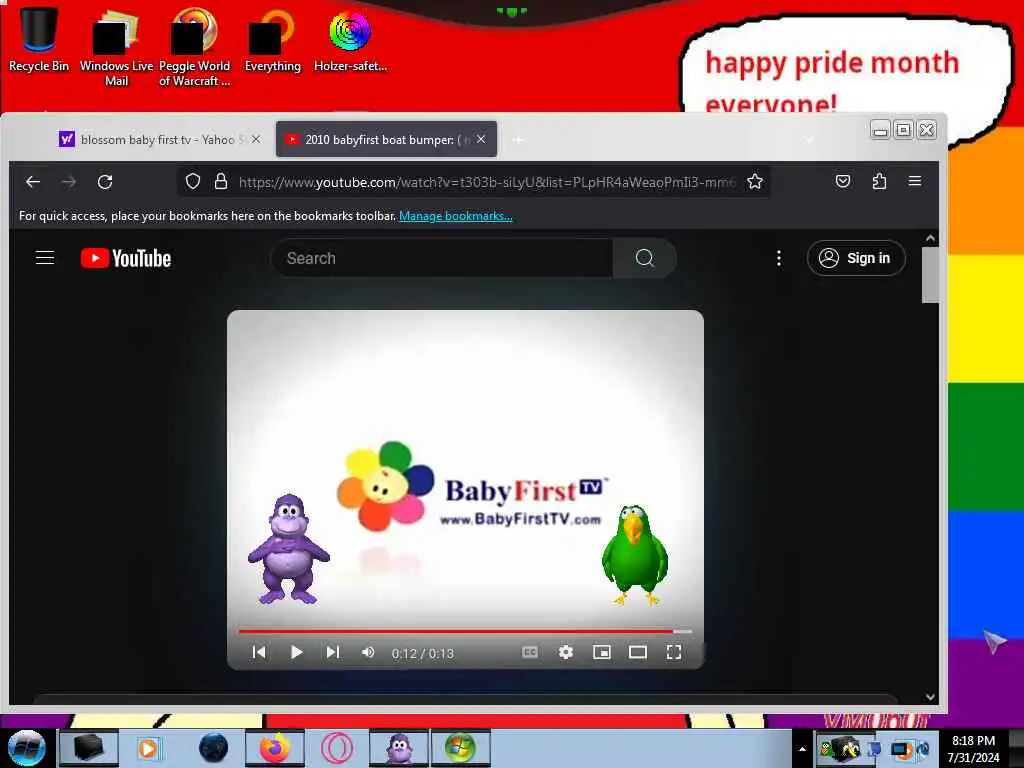Open the Opera browser taskbar icon
Viewport: 1024px width, 768px height.
point(337,748)
